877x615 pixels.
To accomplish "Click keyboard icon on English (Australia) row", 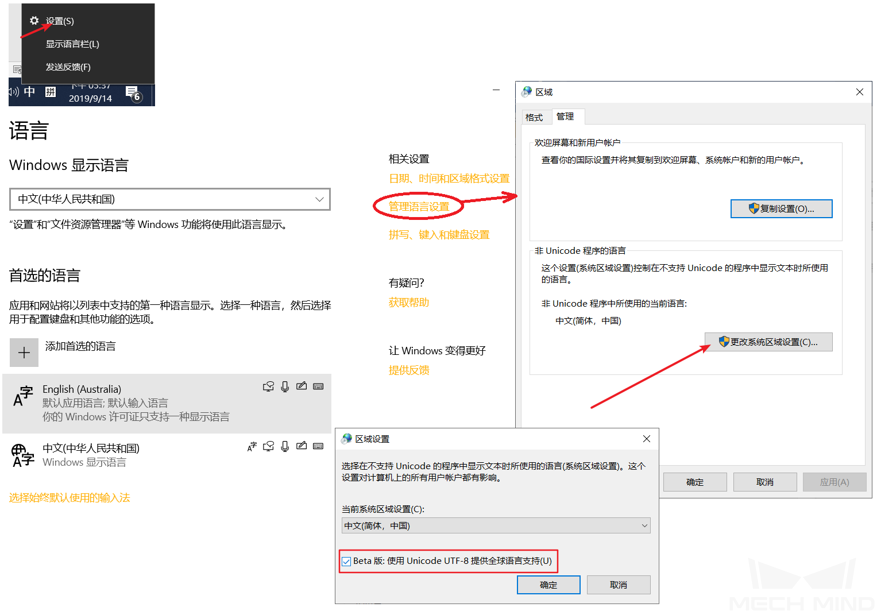I will point(318,386).
